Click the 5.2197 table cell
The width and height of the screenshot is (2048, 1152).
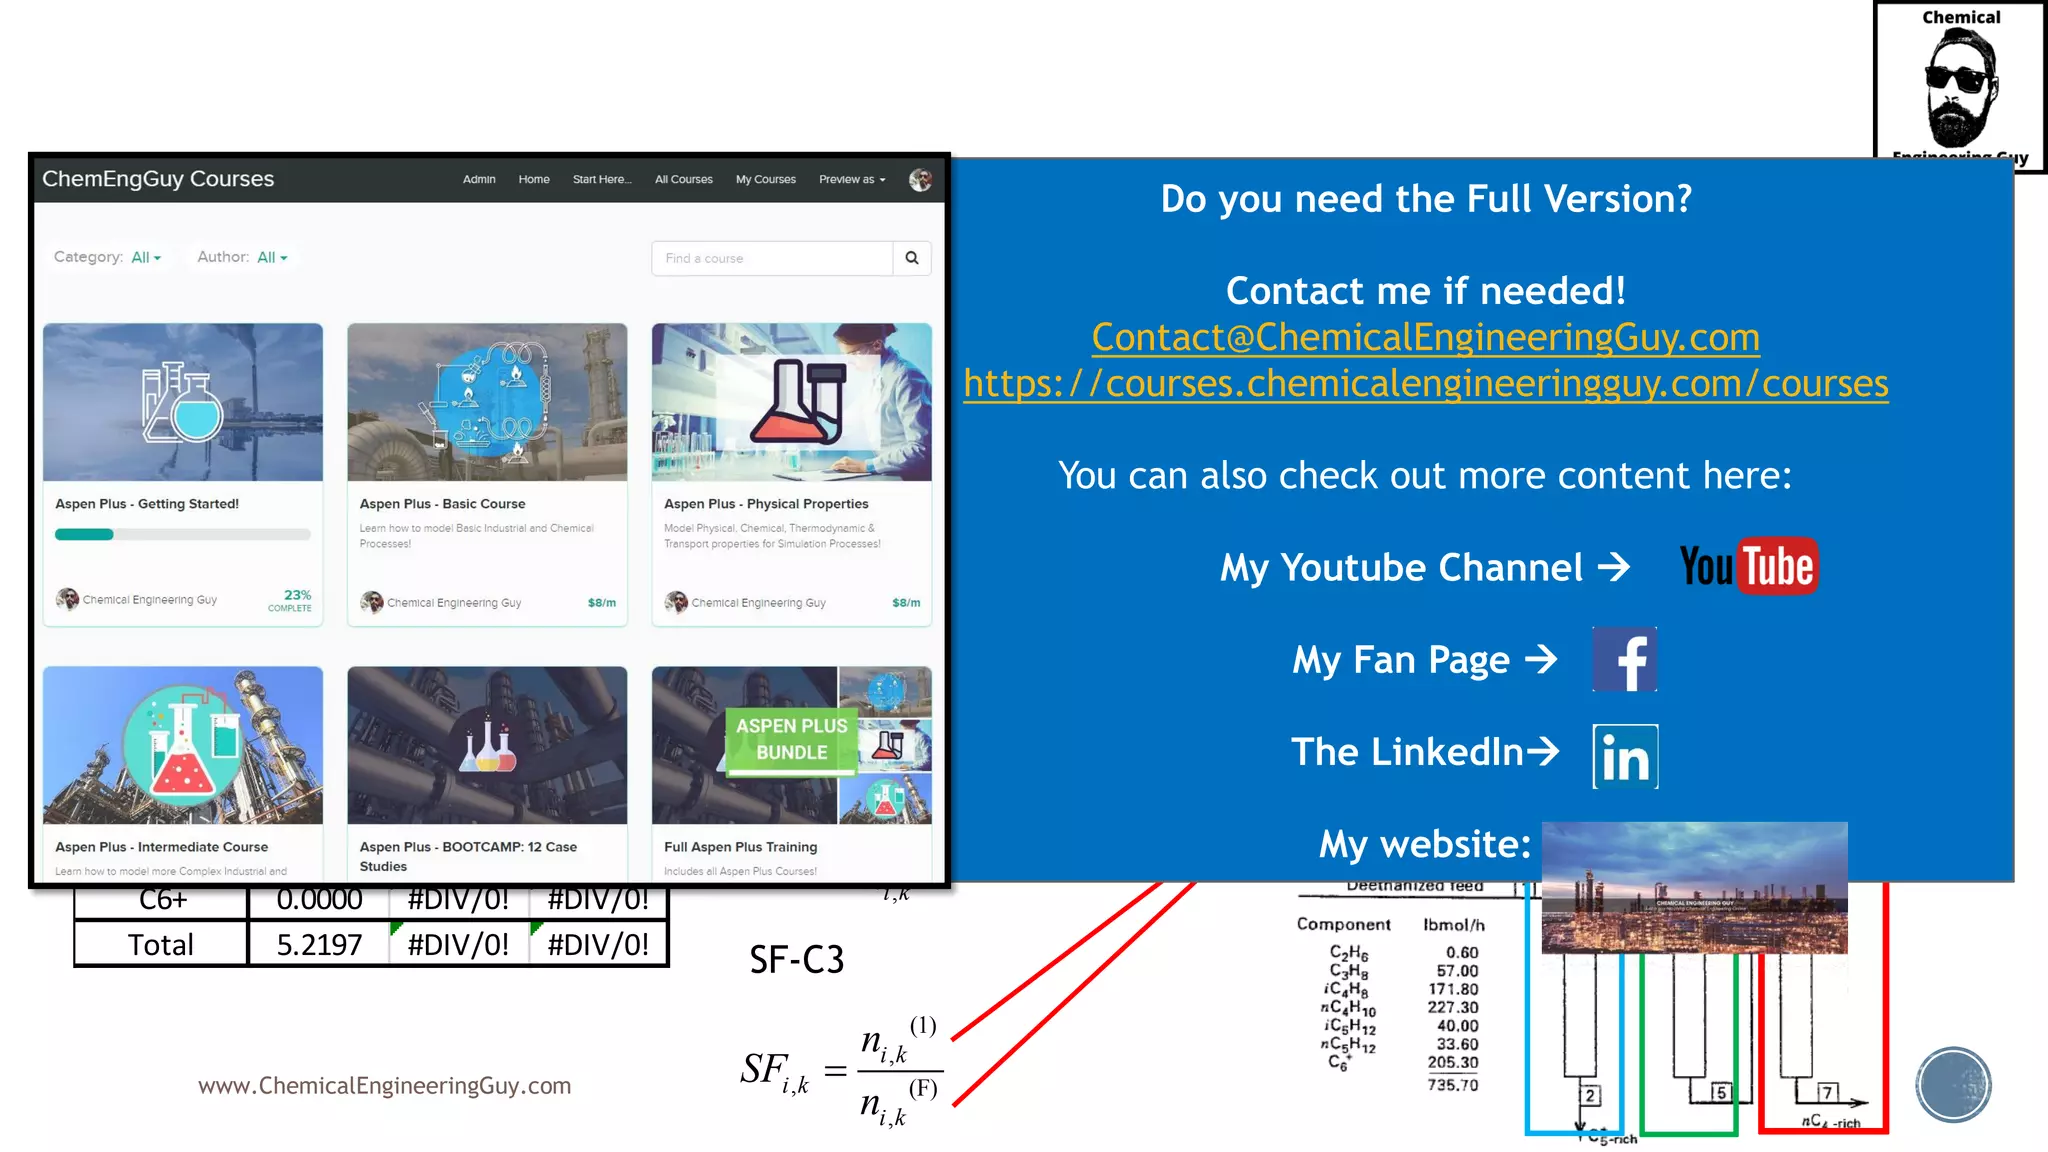pos(319,945)
